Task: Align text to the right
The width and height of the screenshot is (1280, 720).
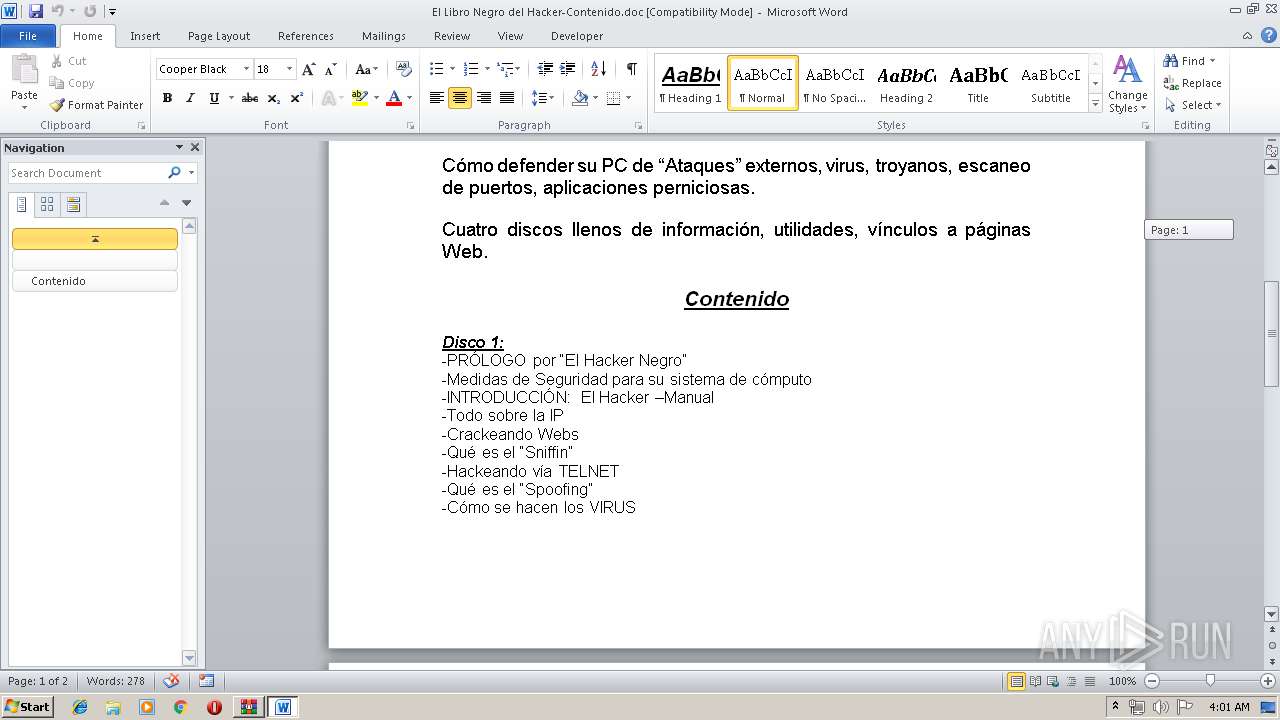Action: click(x=483, y=98)
